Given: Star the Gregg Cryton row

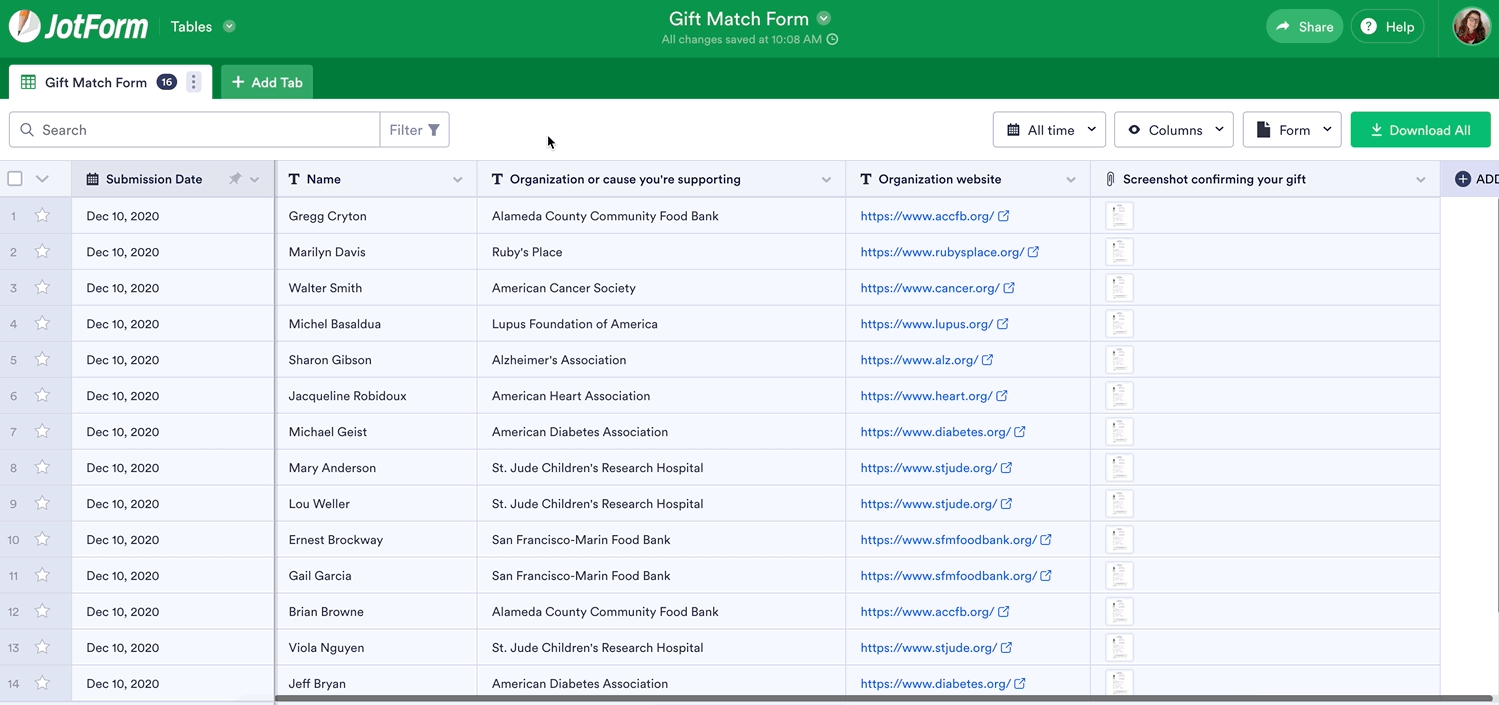Looking at the screenshot, I should (x=42, y=216).
